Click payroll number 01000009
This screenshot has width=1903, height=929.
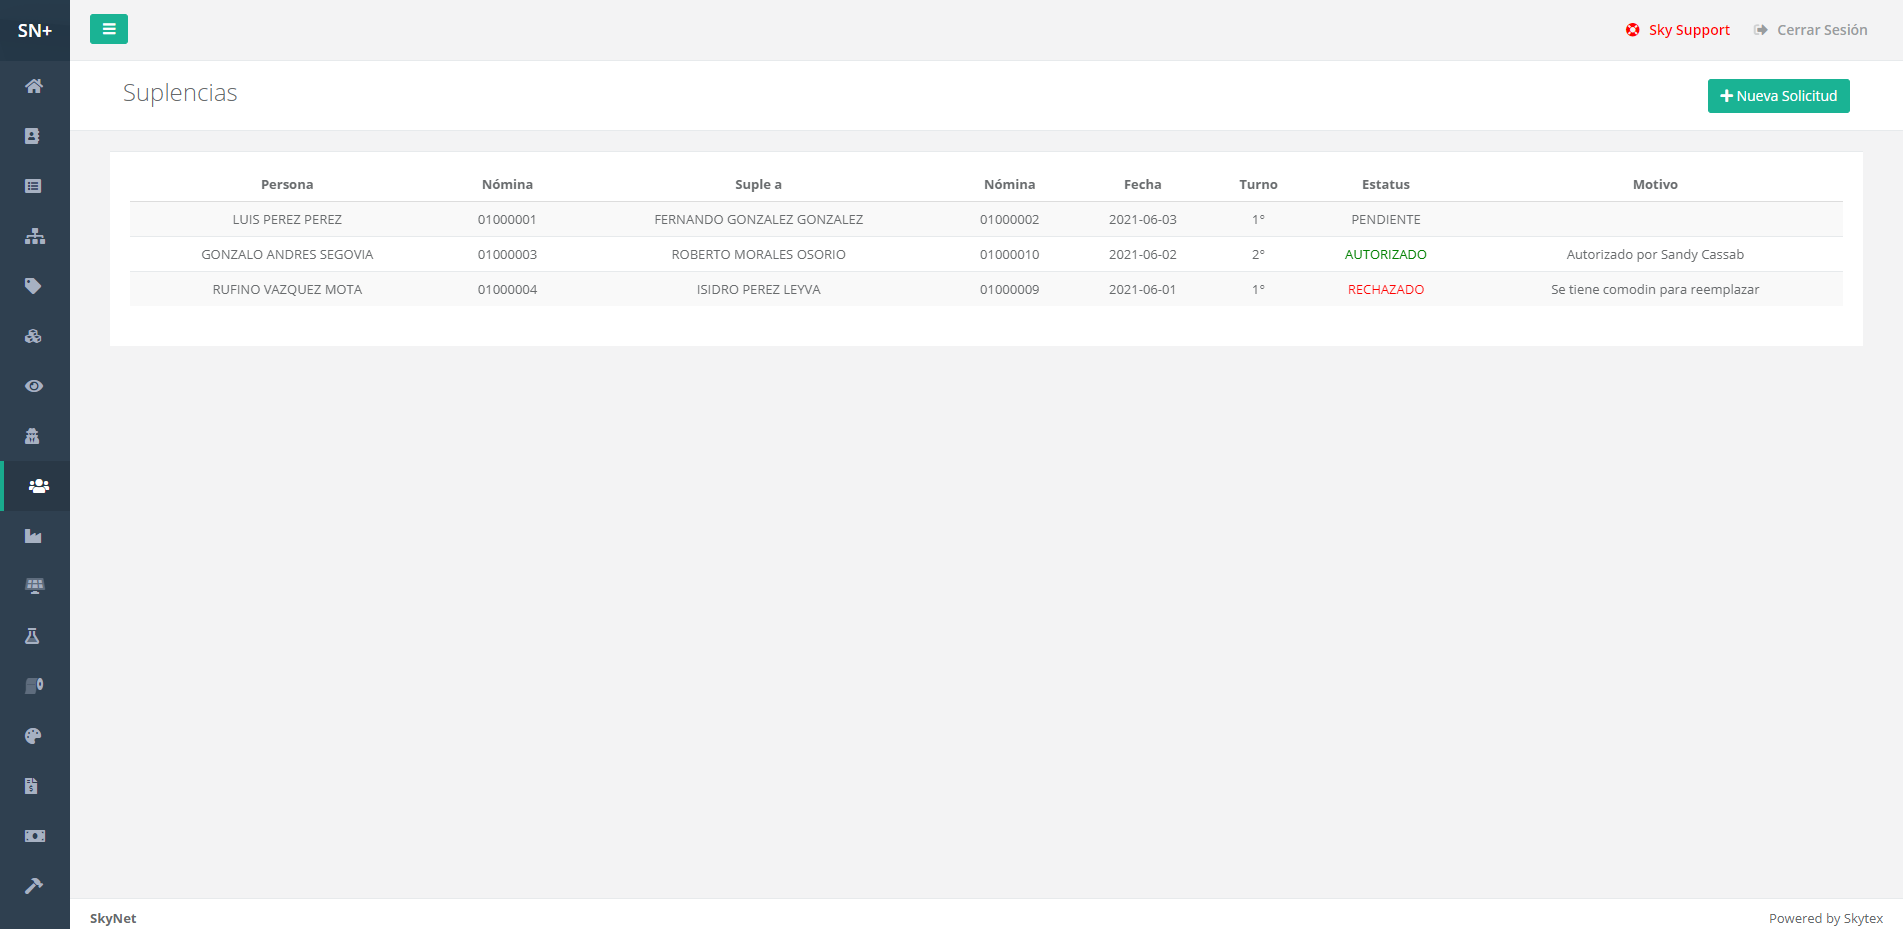click(x=1009, y=290)
